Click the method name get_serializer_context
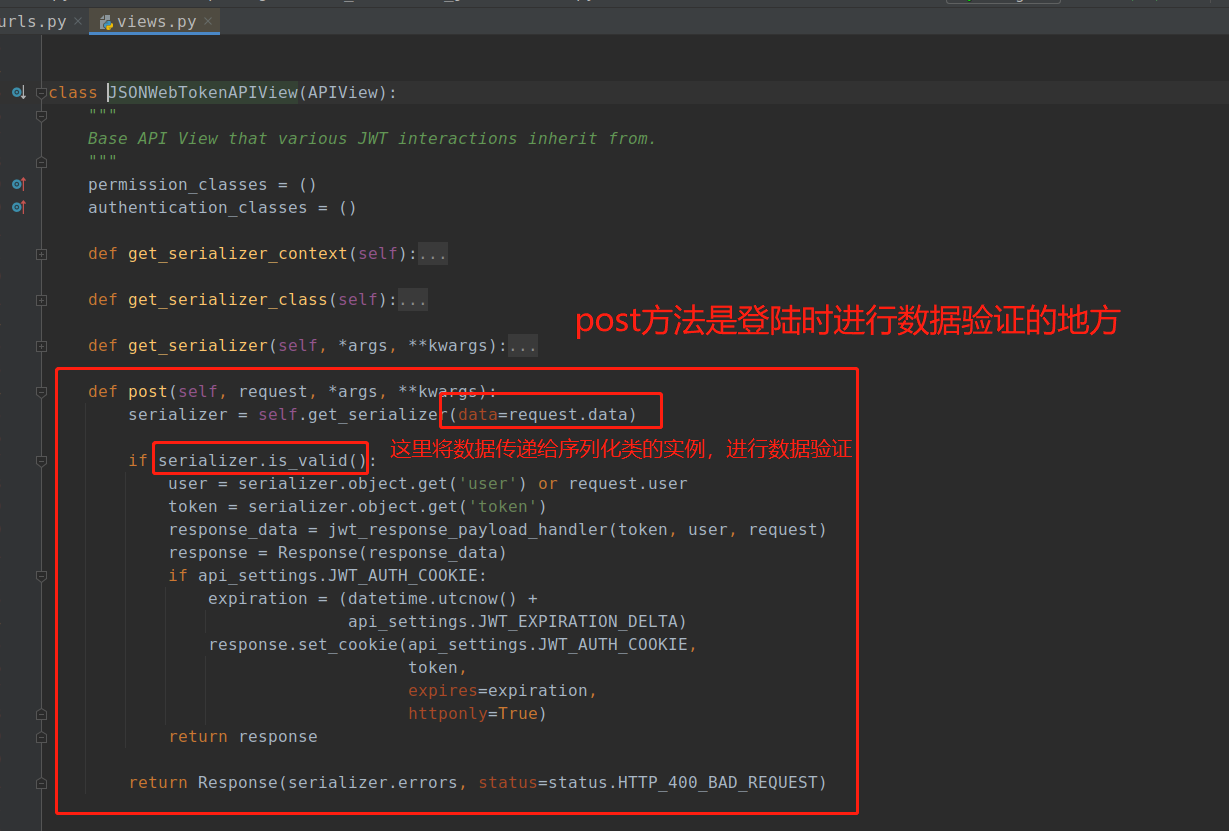The width and height of the screenshot is (1229, 831). point(238,254)
